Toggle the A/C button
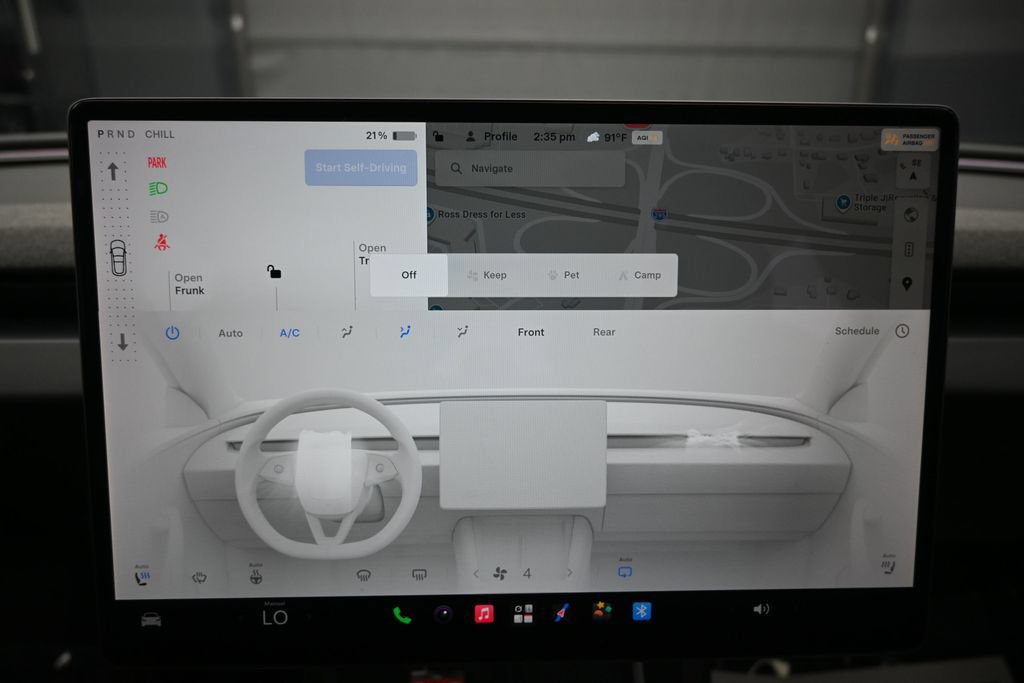This screenshot has height=683, width=1024. pos(289,333)
